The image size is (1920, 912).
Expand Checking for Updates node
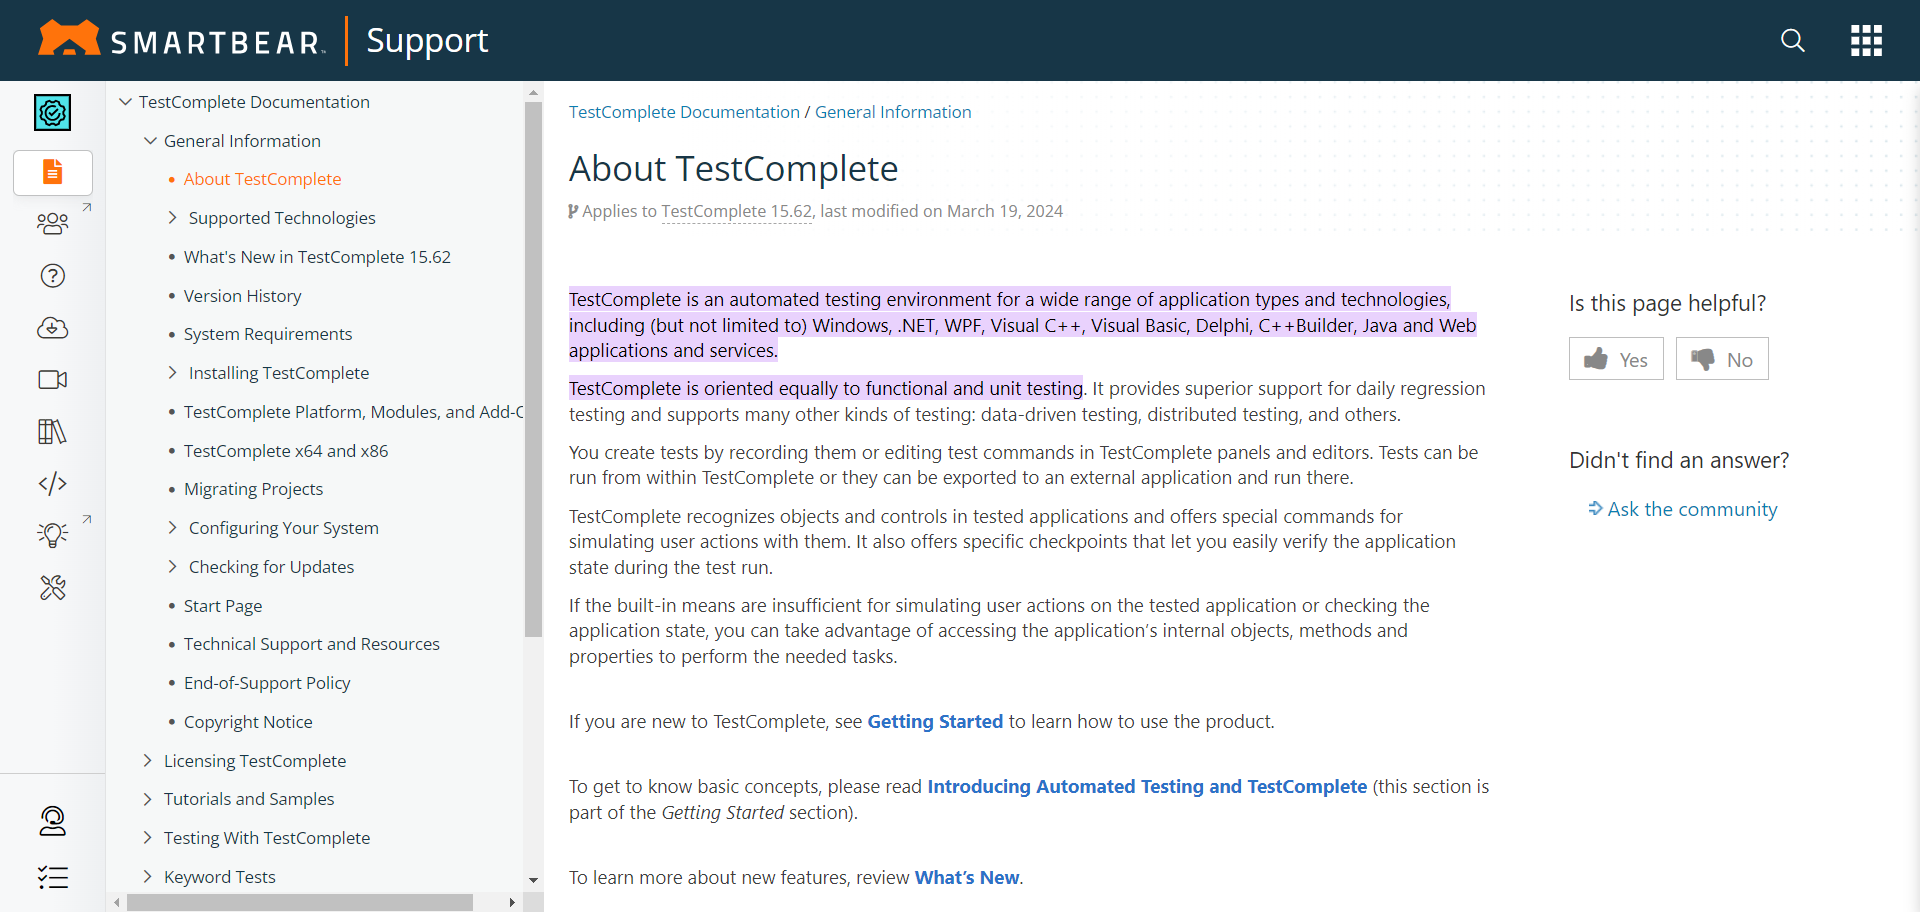pos(172,567)
